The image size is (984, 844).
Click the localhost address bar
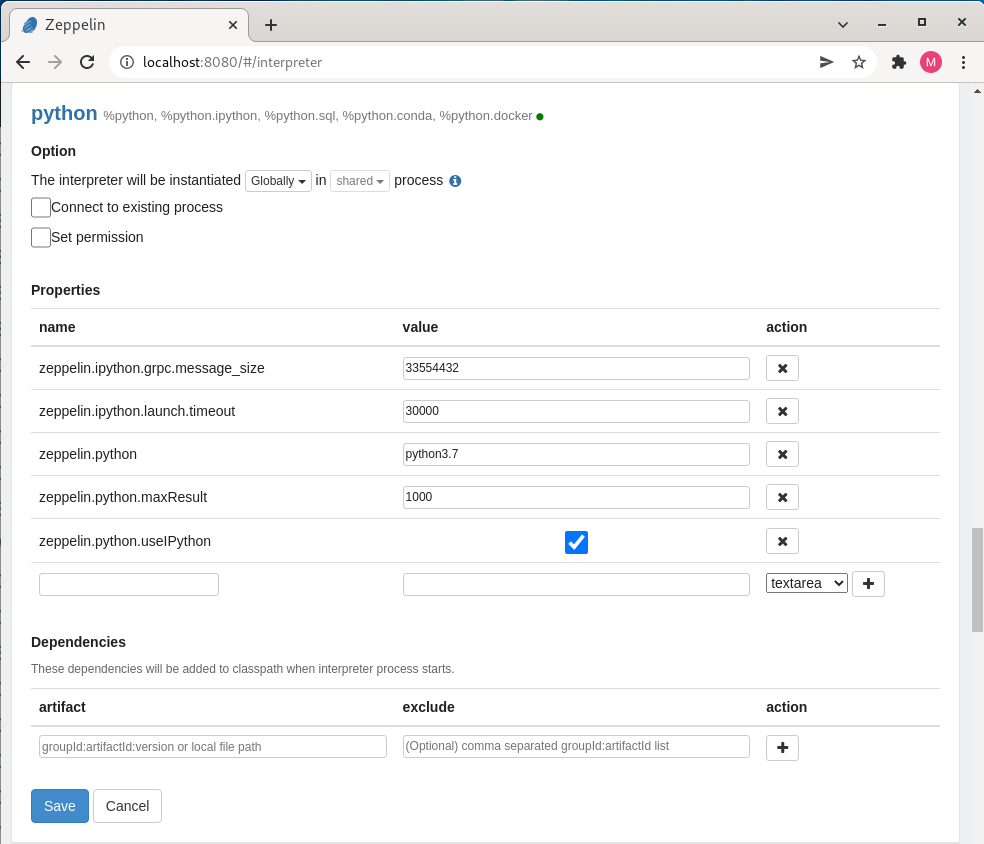[464, 62]
